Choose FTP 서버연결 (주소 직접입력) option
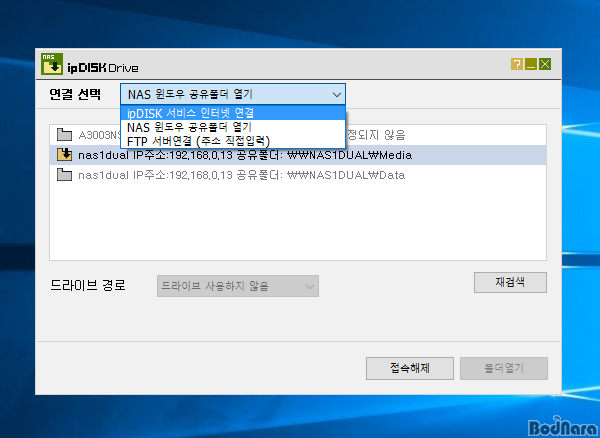600x438 pixels. tap(233, 141)
